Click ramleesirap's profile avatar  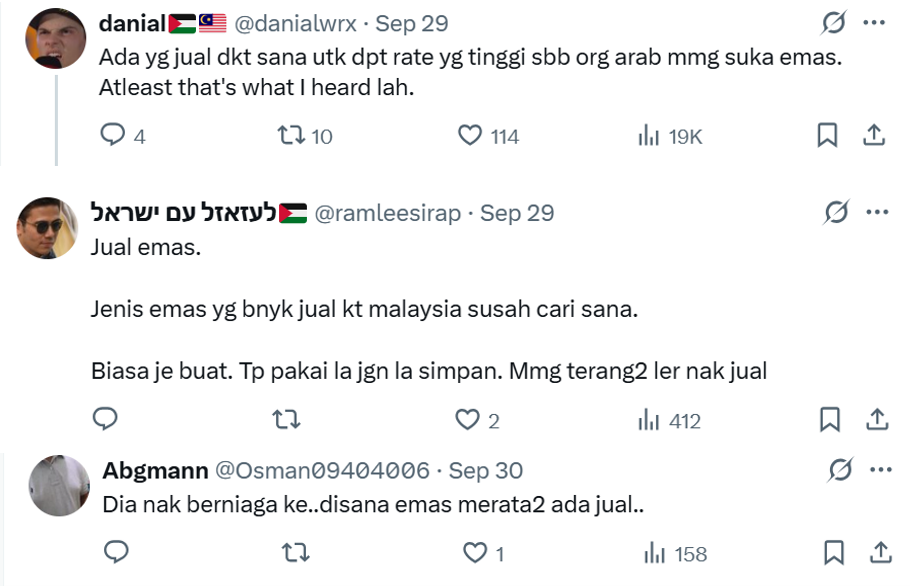(x=47, y=228)
